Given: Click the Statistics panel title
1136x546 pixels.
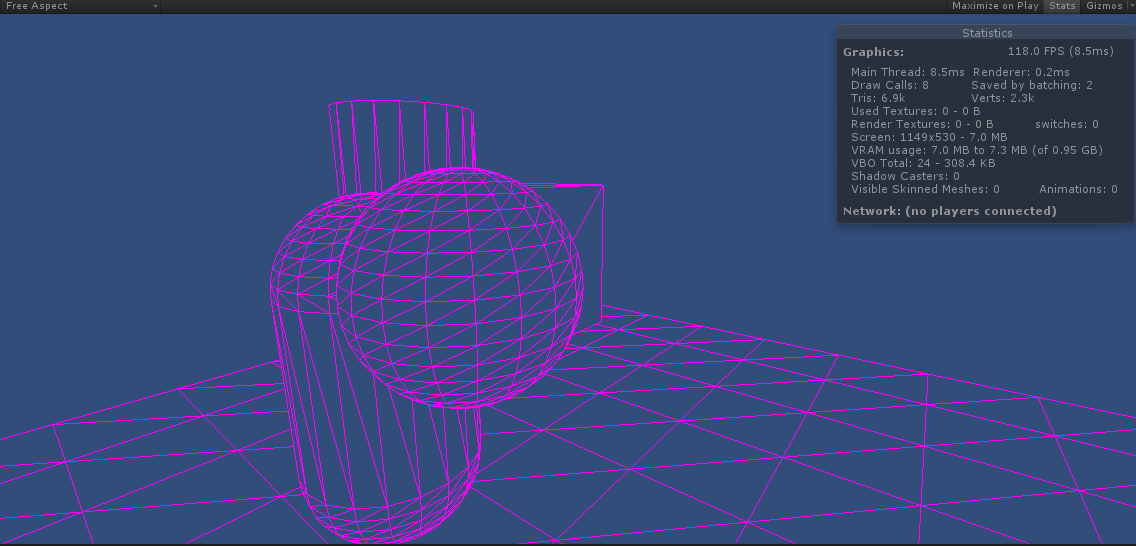Looking at the screenshot, I should click(987, 33).
